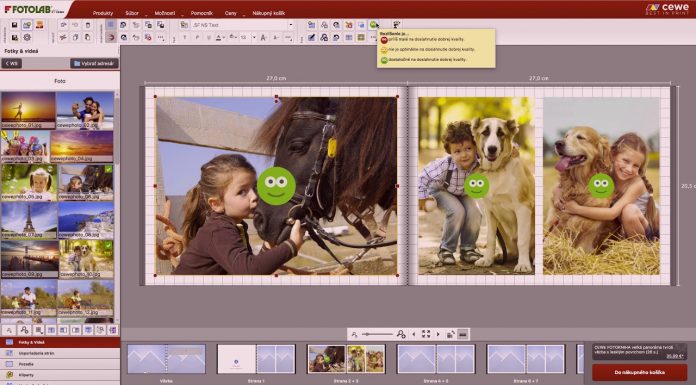Open the Strana 1 page thumbnail
The width and height of the screenshot is (696, 385).
256,359
